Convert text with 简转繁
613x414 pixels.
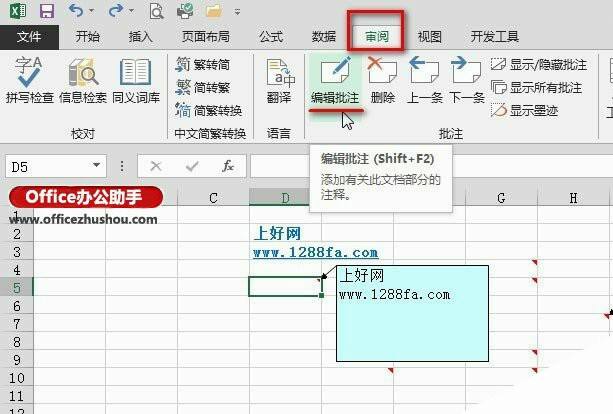pyautogui.click(x=203, y=88)
